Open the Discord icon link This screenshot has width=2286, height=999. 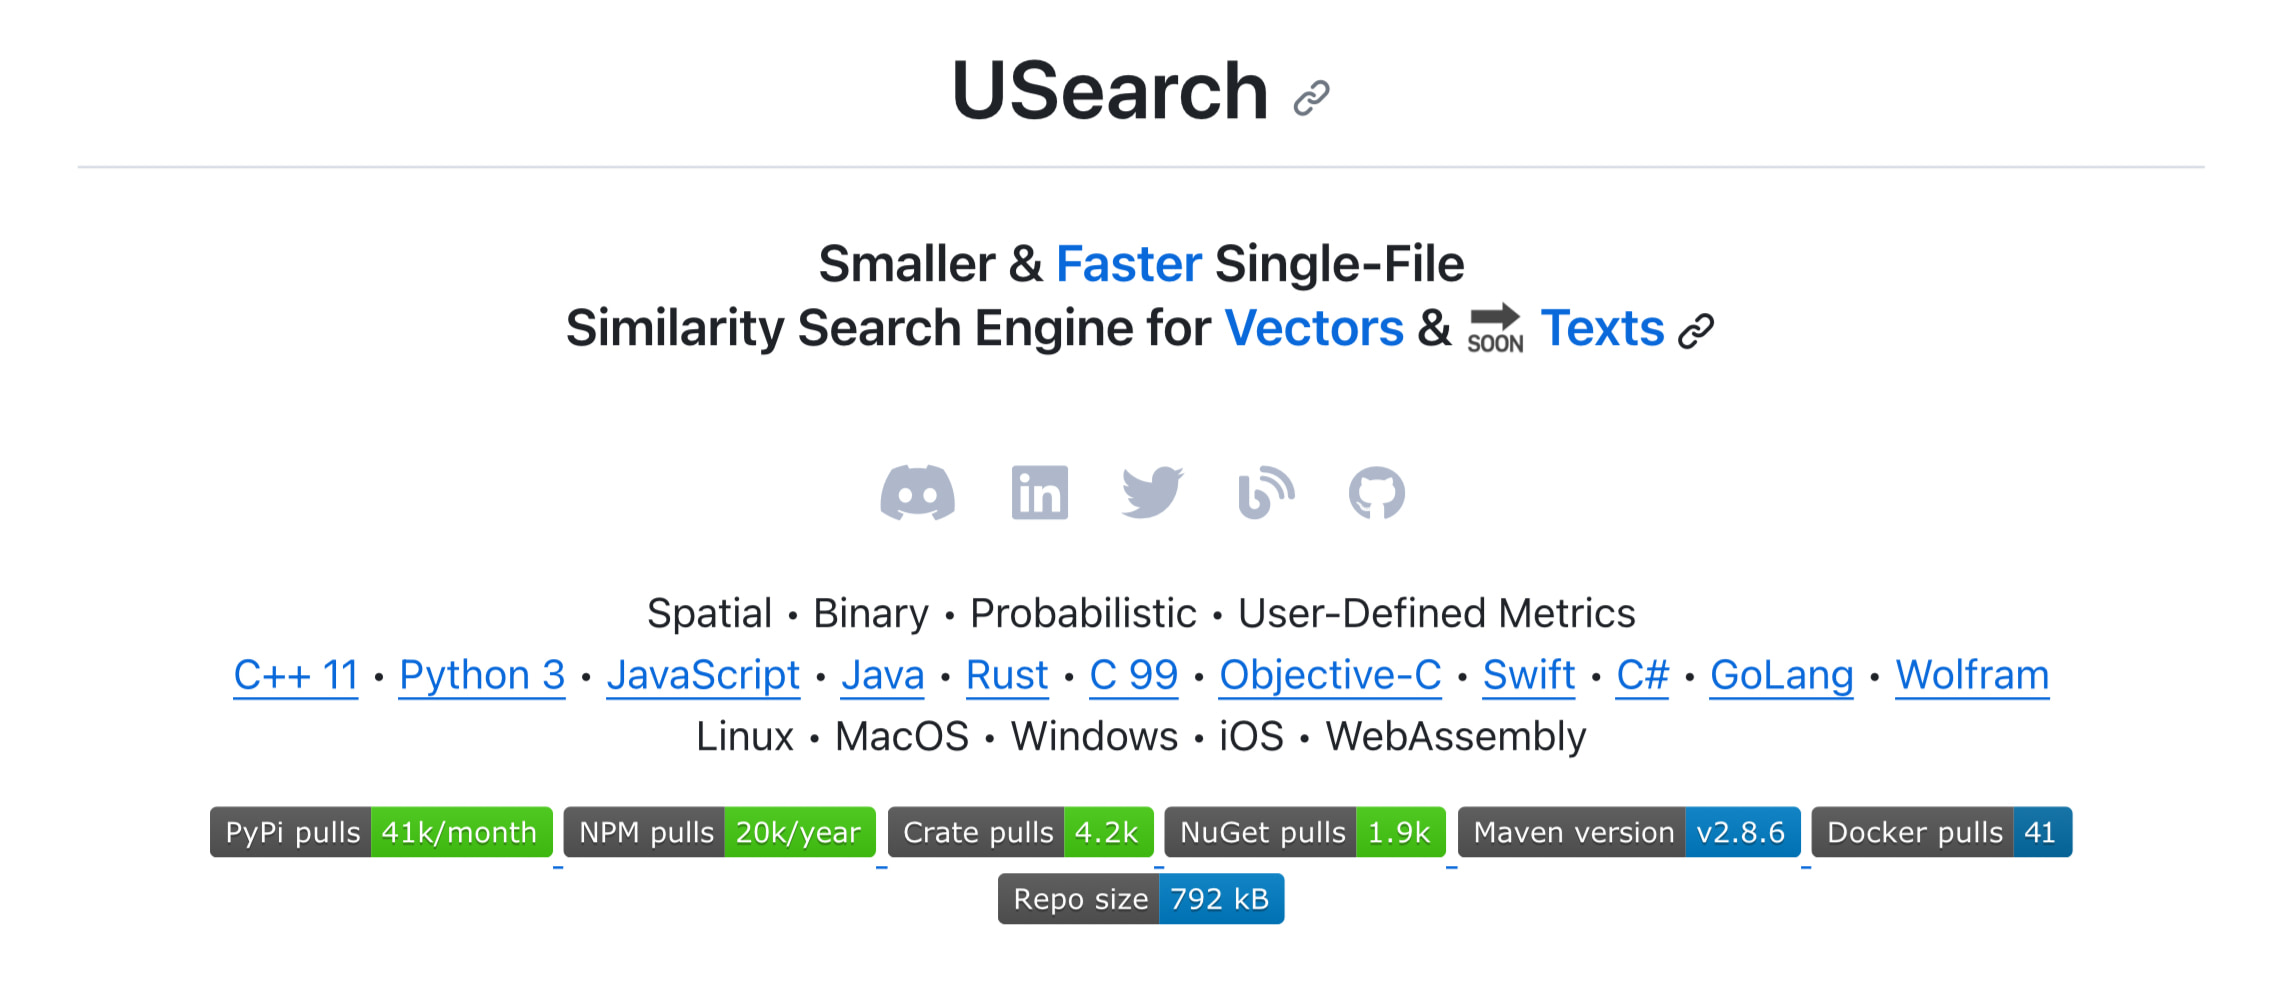tap(917, 493)
